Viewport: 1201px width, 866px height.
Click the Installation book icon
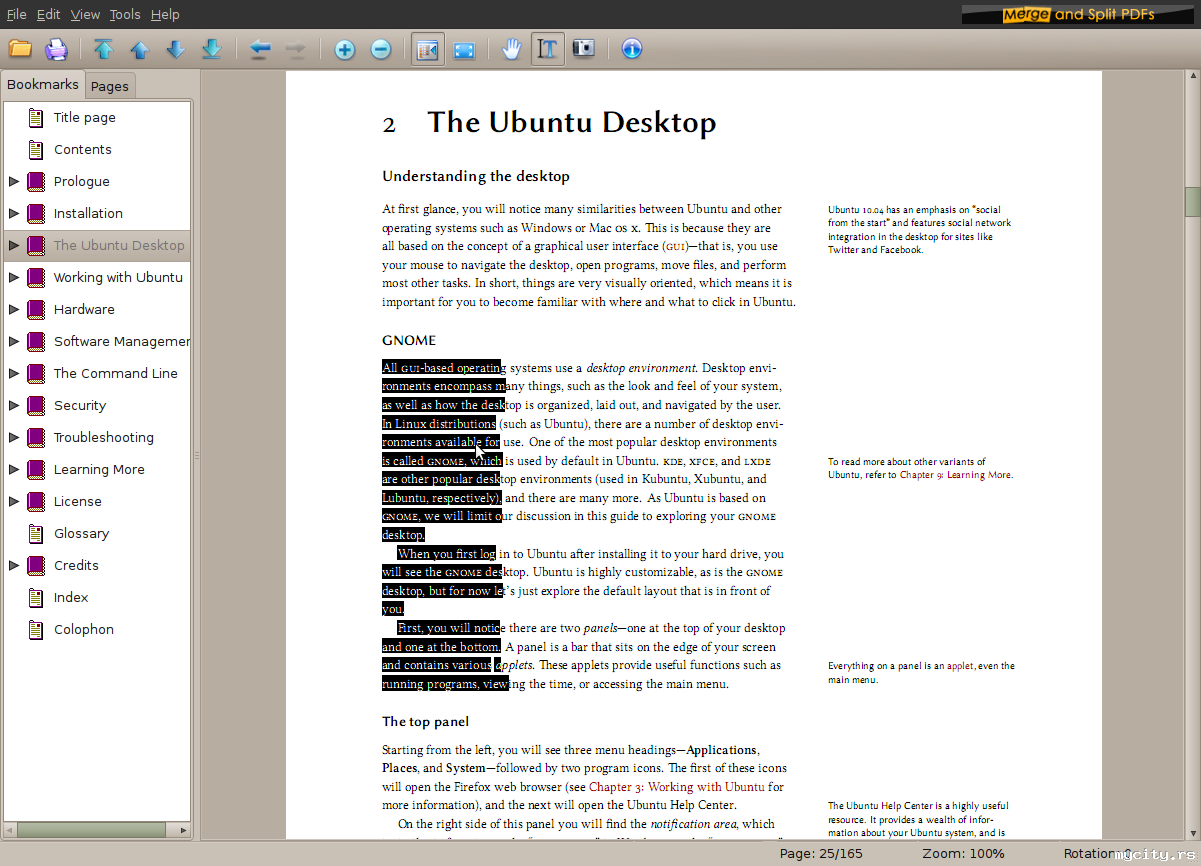36,213
